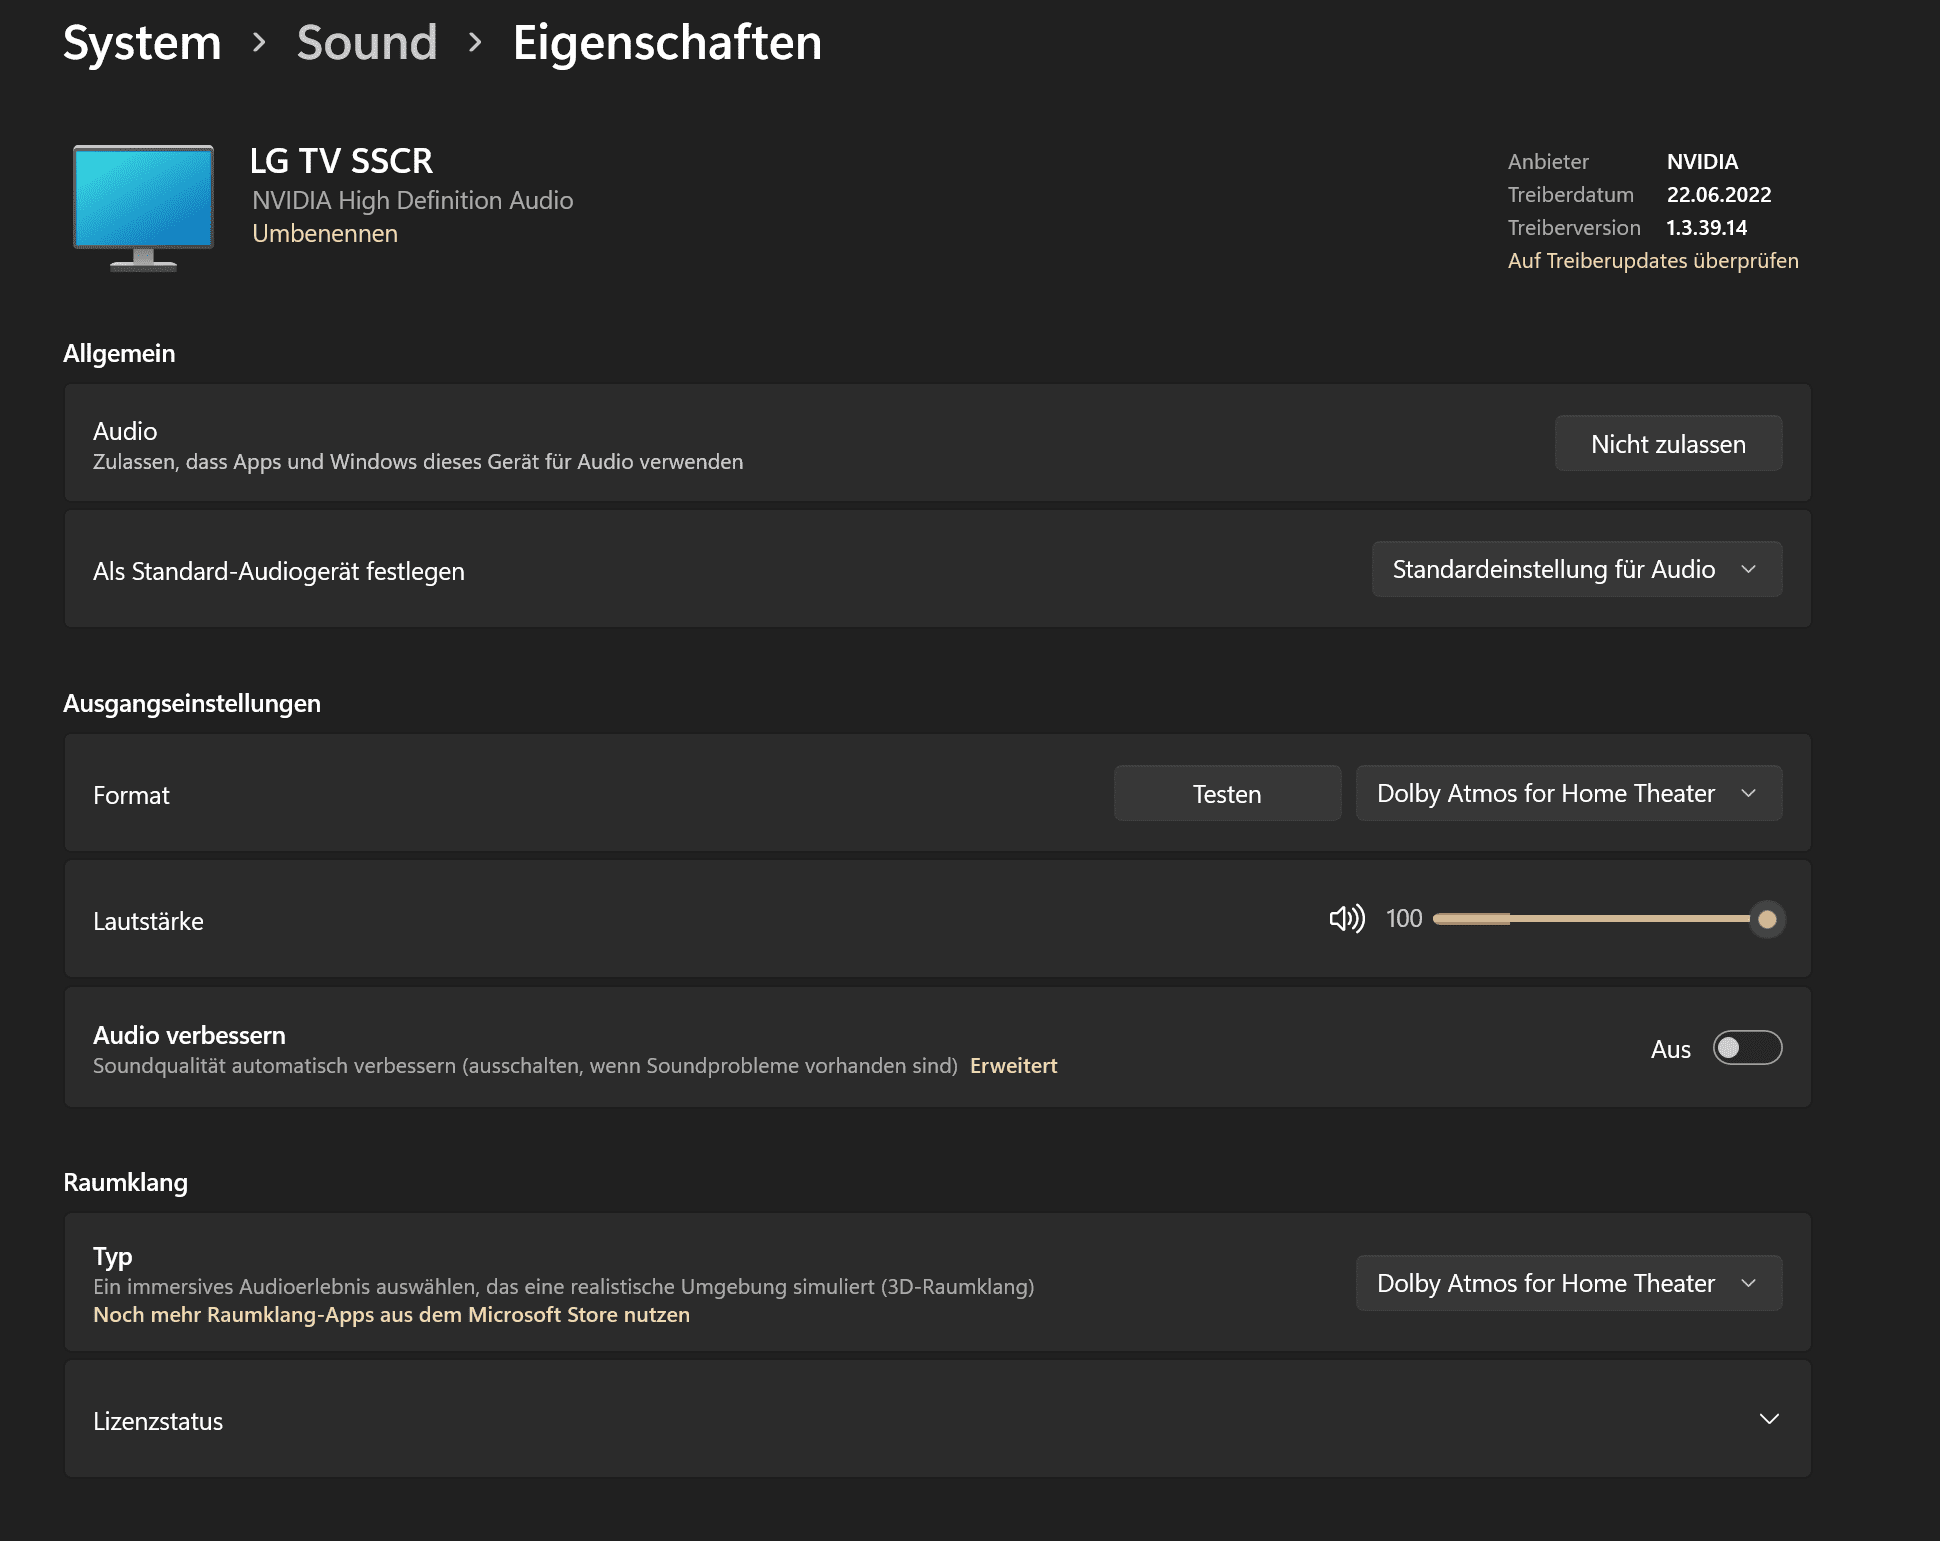1940x1541 pixels.
Task: Go to System in the breadcrumb
Action: 142,43
